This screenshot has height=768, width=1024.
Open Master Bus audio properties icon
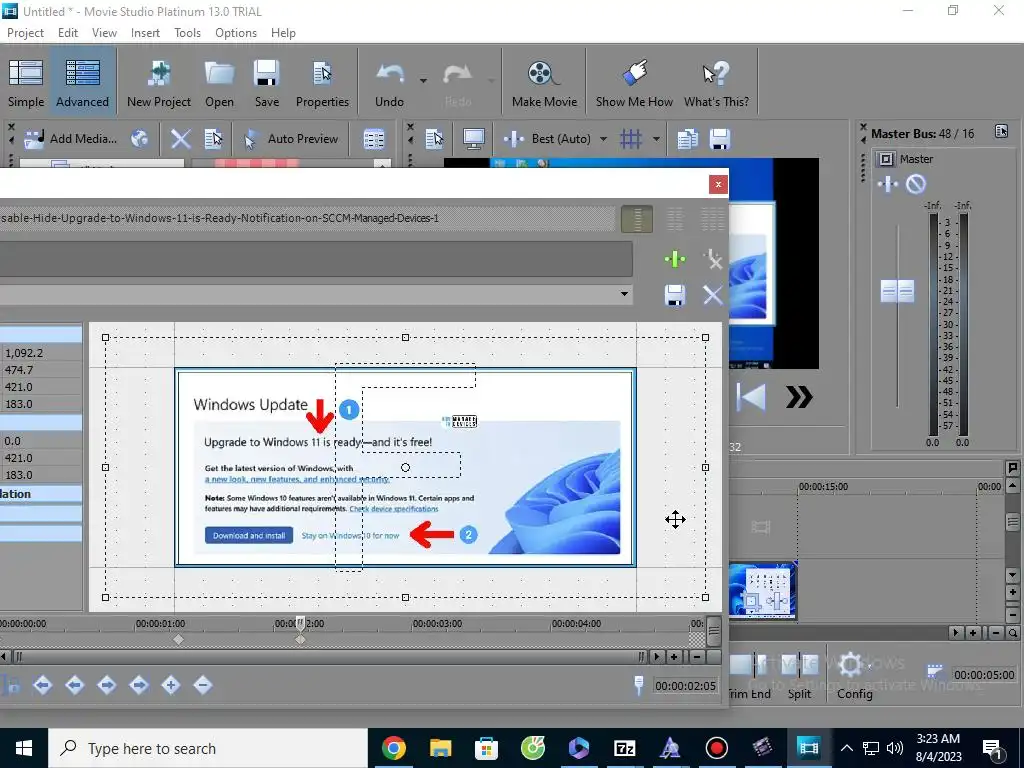tap(1001, 132)
